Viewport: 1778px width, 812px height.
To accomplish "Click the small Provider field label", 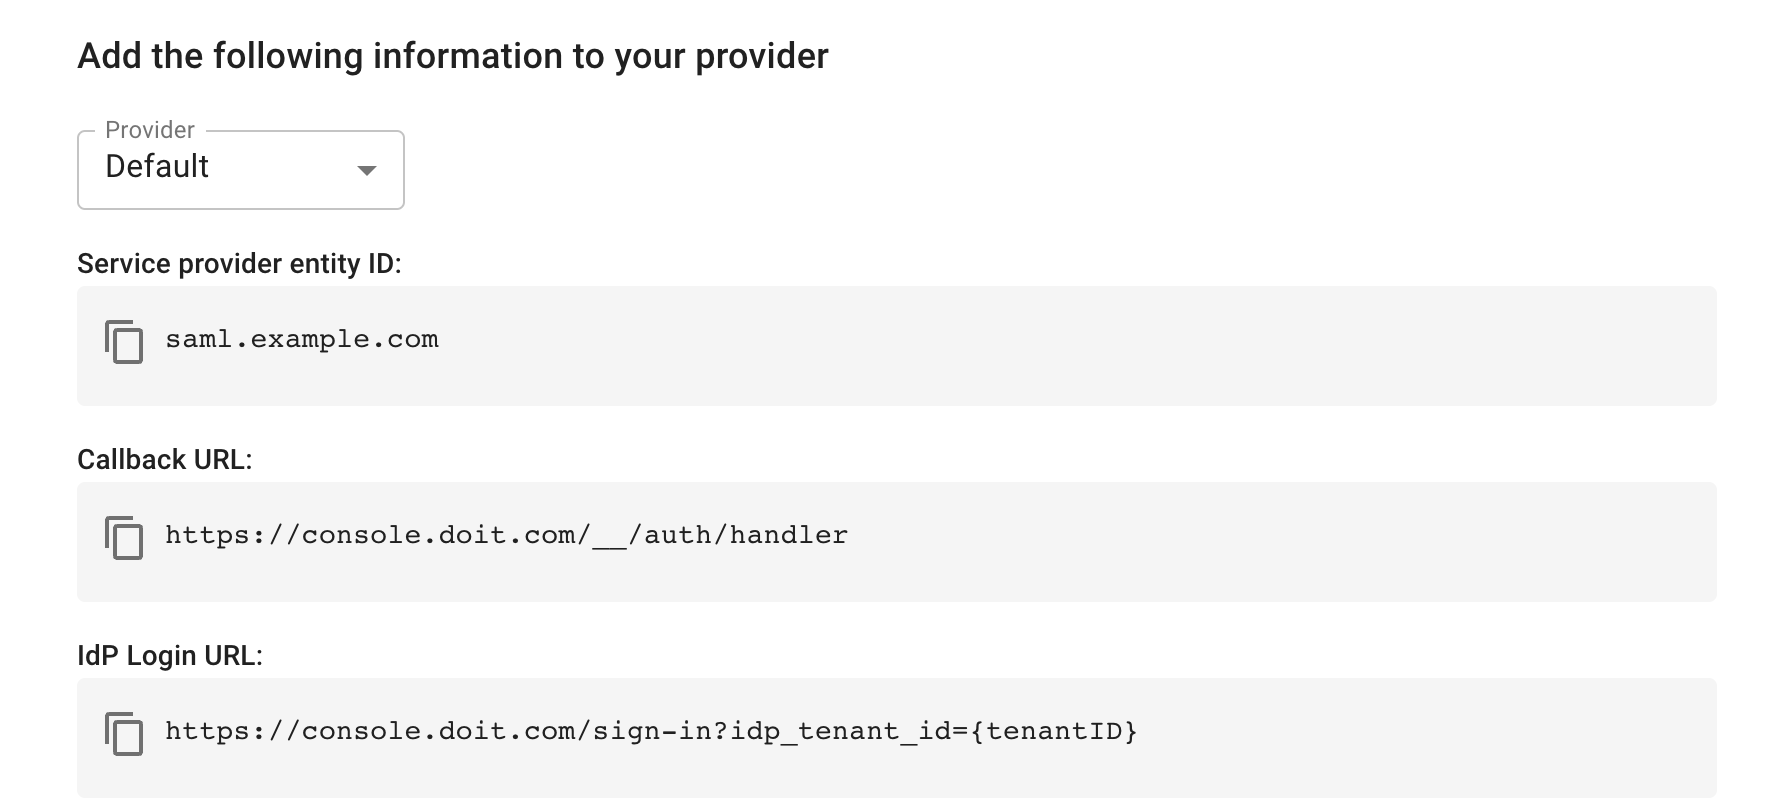I will click(x=150, y=131).
